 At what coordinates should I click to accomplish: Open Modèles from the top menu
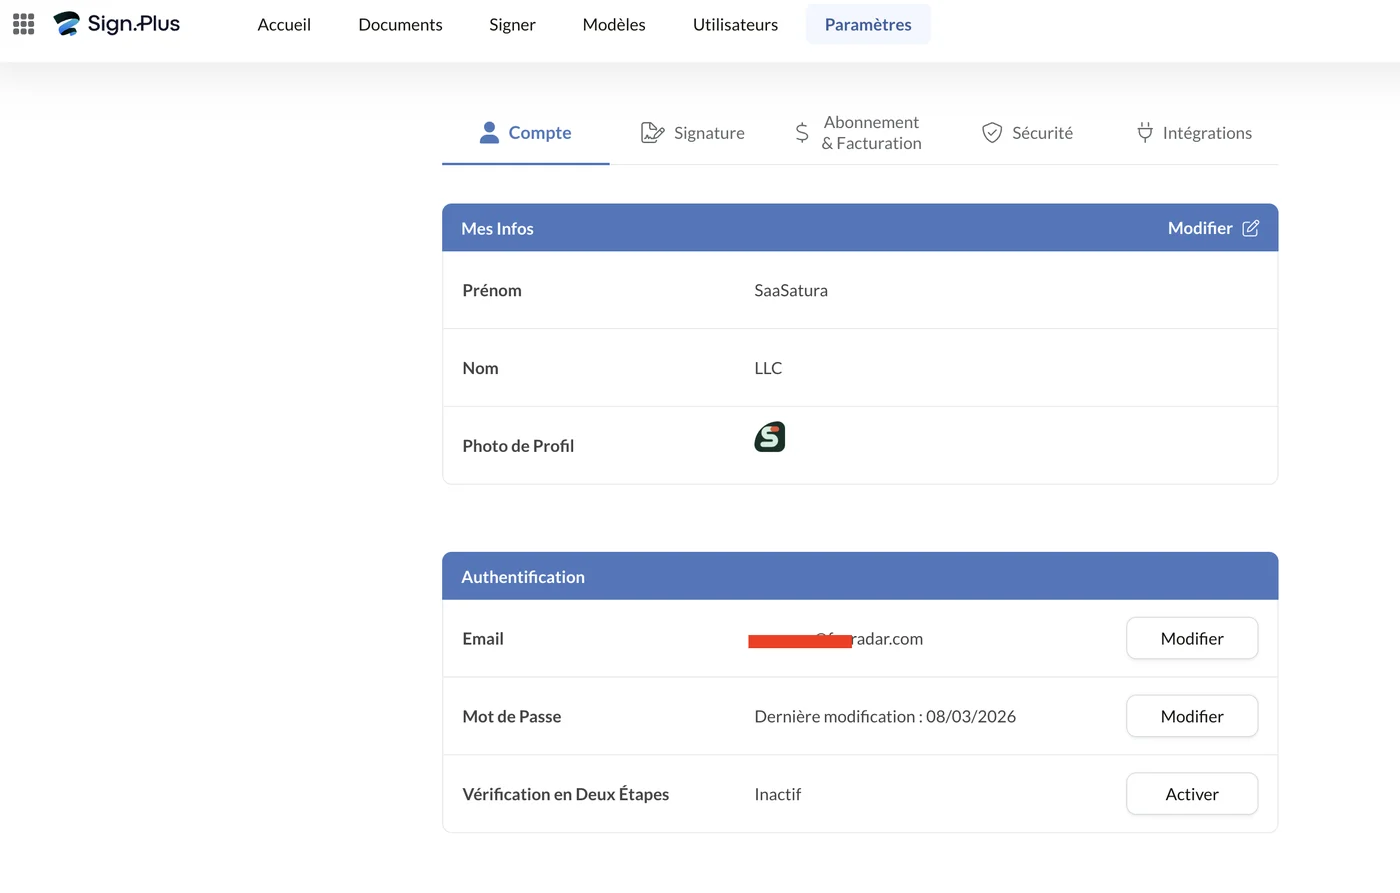tap(614, 24)
